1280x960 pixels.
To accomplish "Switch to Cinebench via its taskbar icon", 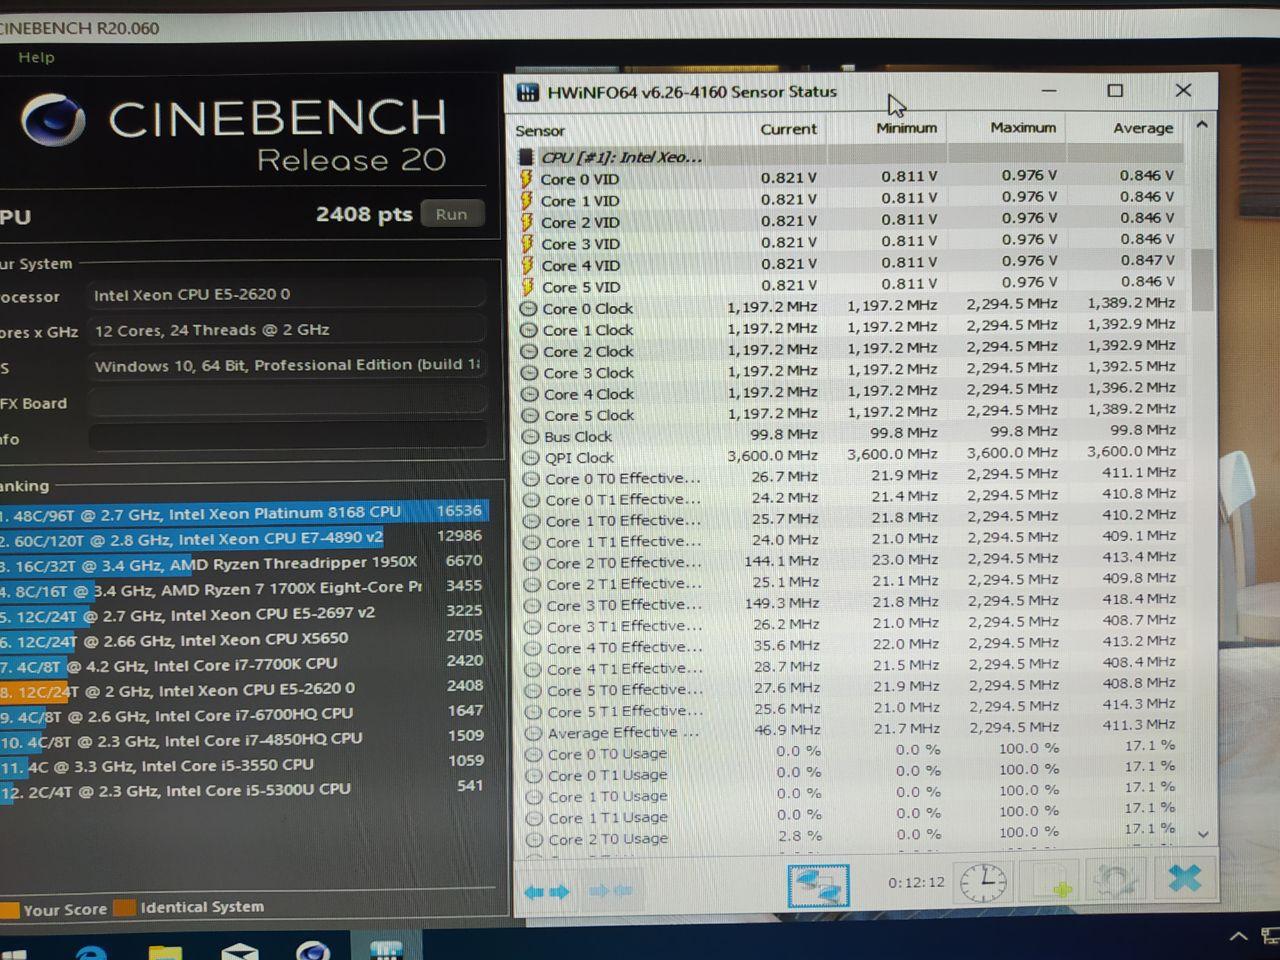I will (313, 950).
